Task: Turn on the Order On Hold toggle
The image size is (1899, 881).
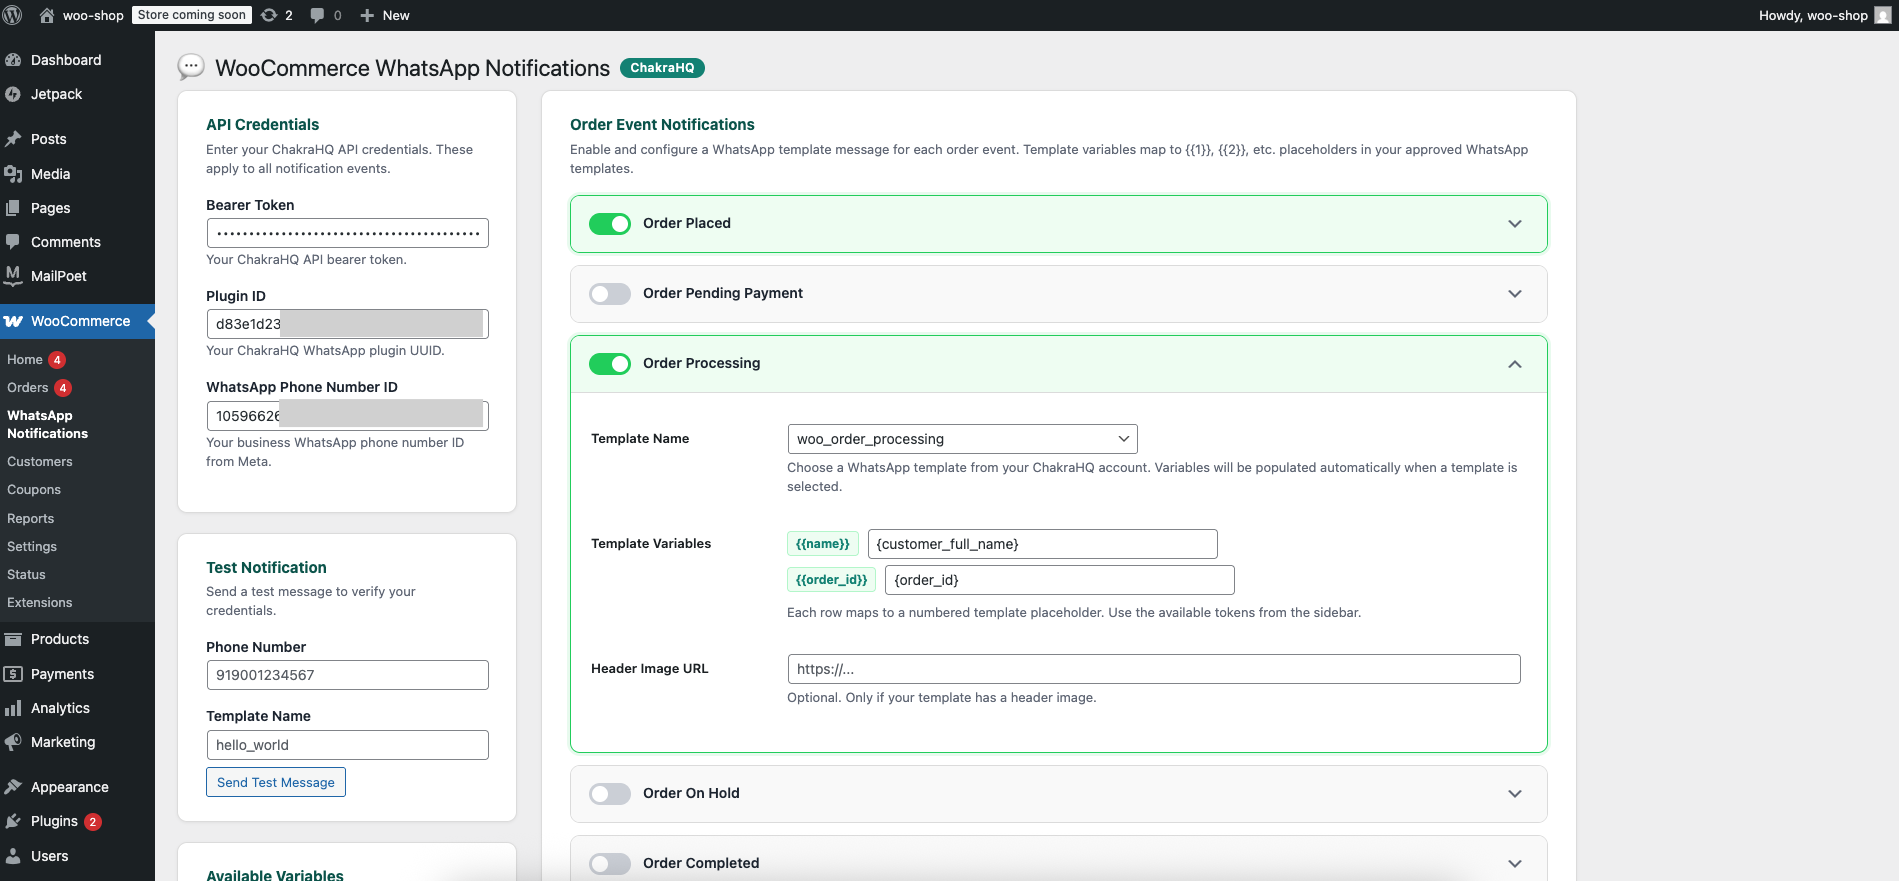Action: [609, 794]
